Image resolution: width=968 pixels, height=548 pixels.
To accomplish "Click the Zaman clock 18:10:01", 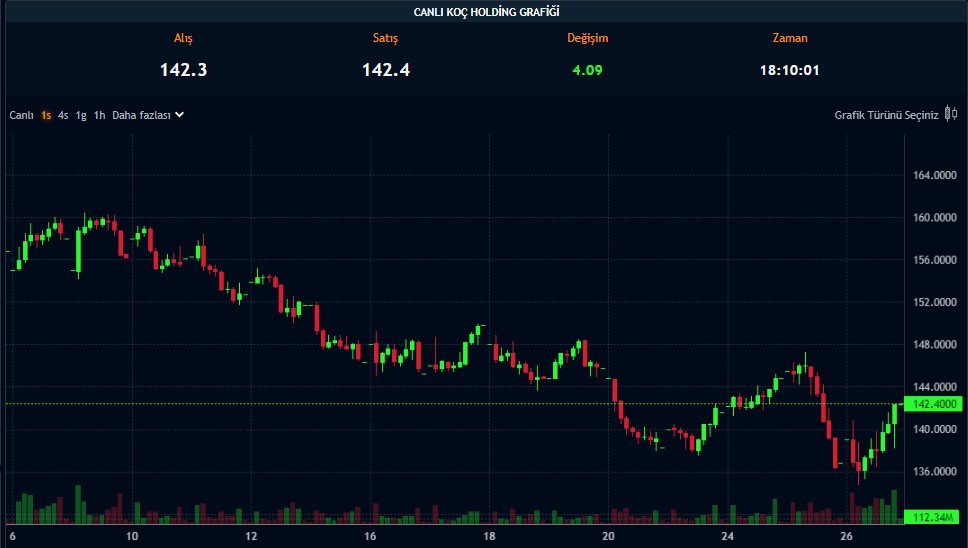I will [790, 70].
